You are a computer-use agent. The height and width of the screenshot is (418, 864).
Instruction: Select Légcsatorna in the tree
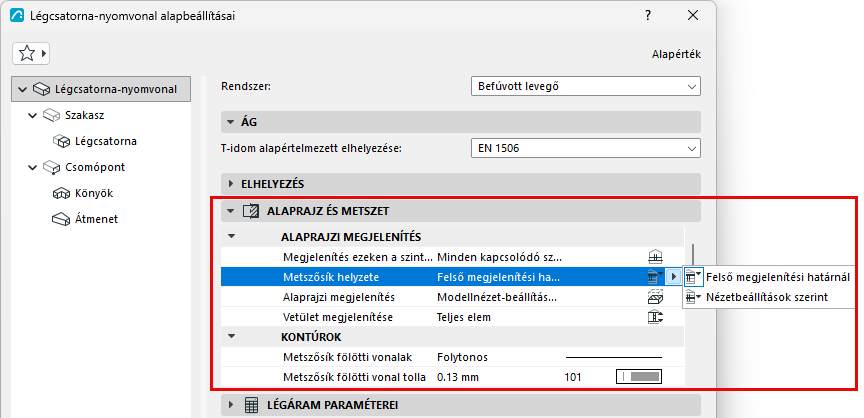[106, 142]
